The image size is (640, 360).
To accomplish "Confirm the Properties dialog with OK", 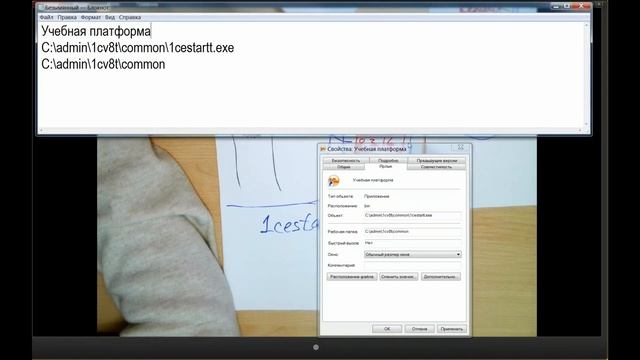I will pos(387,329).
